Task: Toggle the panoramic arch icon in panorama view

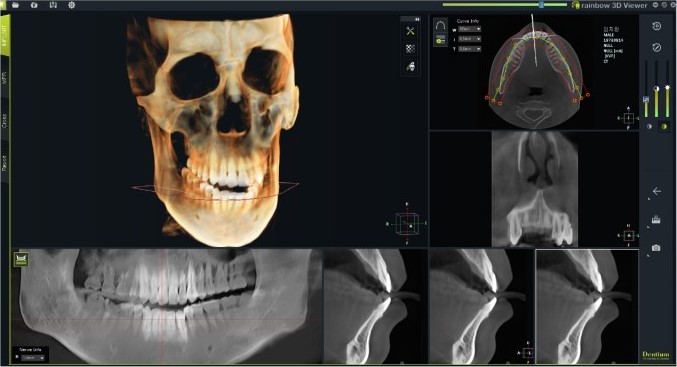Action: 21,259
